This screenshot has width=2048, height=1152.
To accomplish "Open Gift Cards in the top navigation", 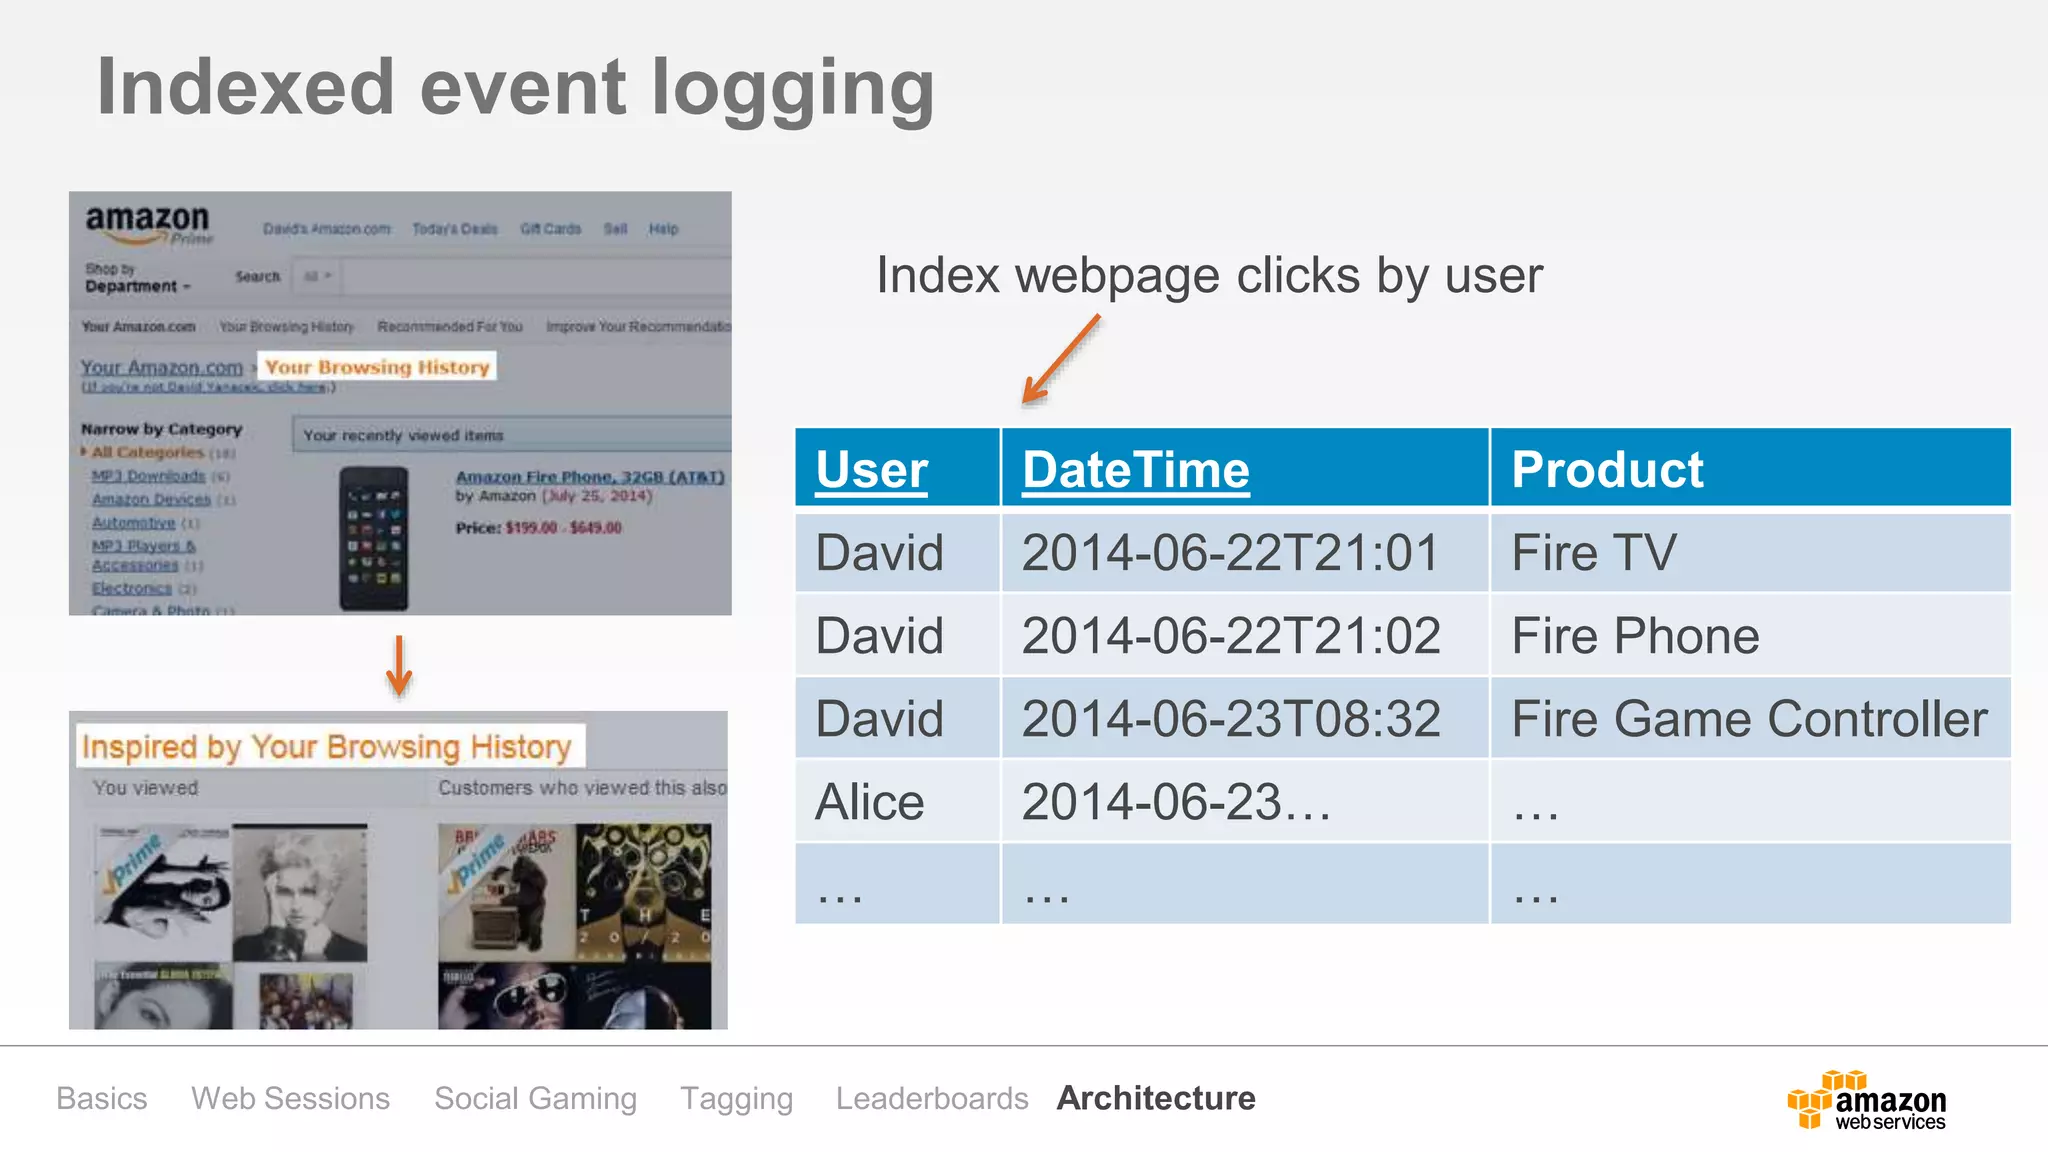I will [550, 229].
